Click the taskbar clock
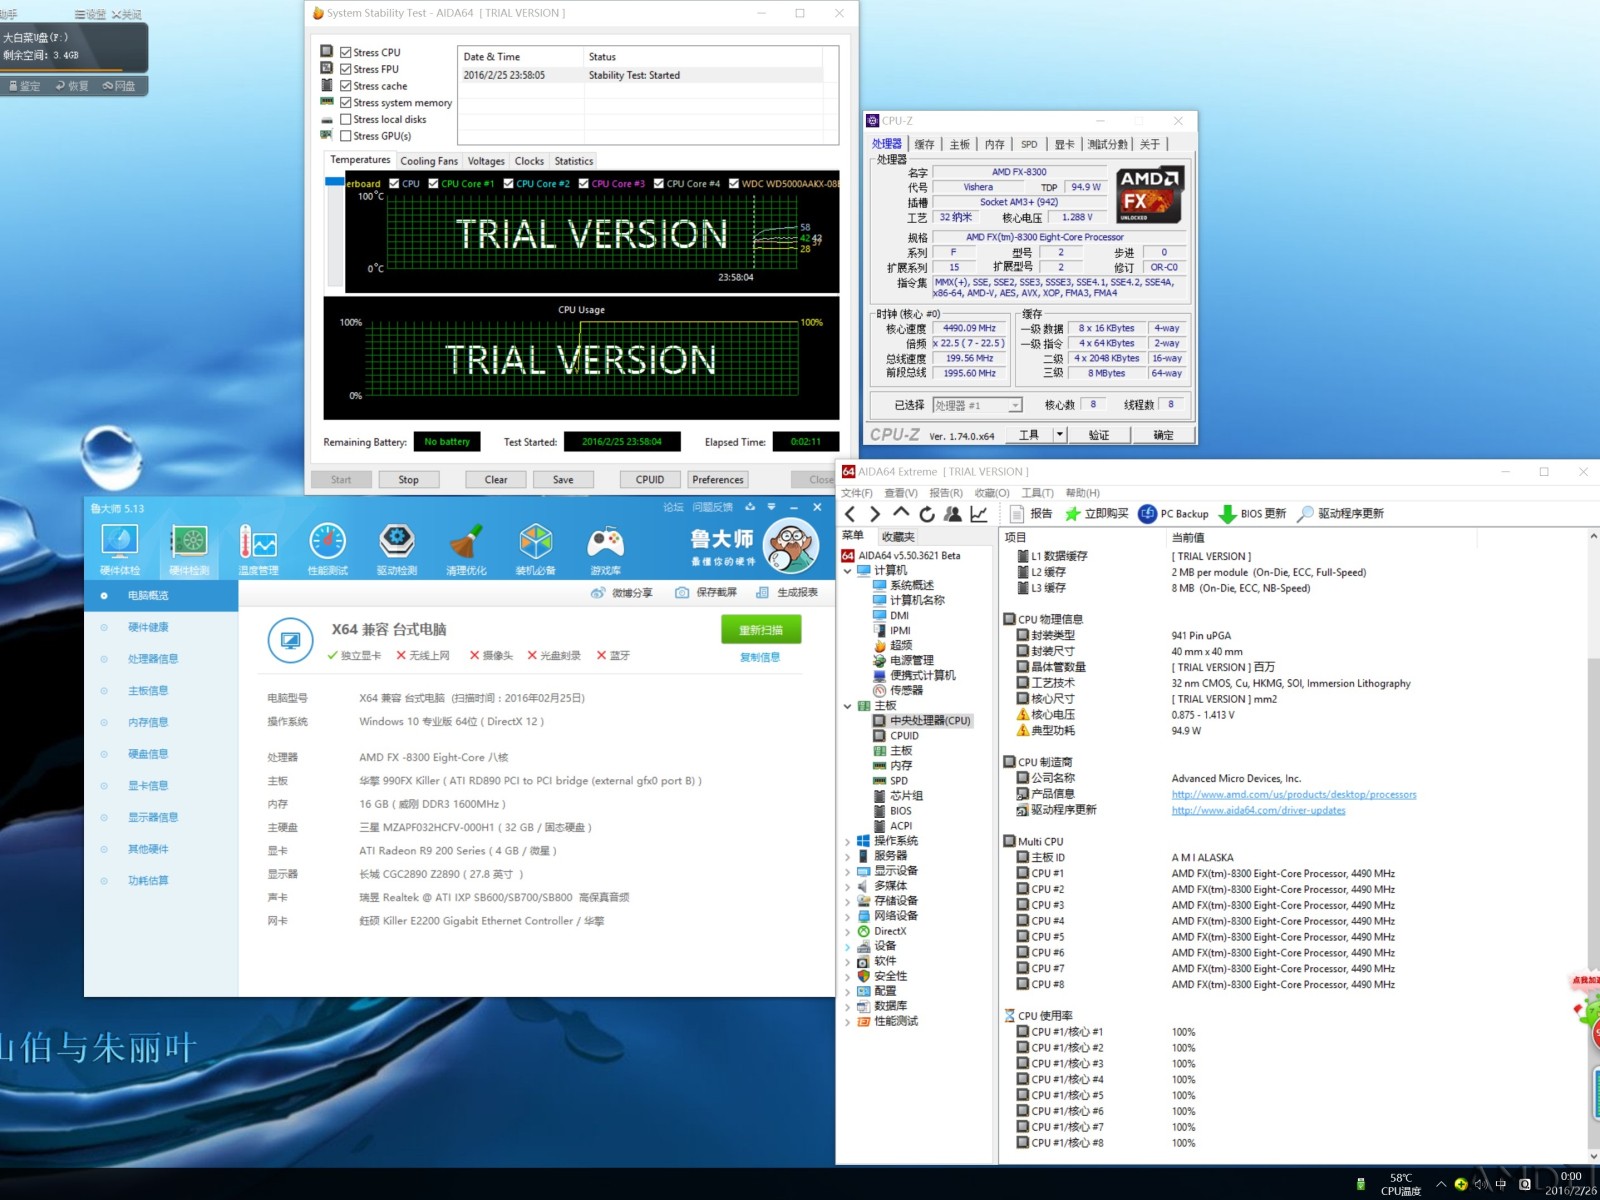The height and width of the screenshot is (1200, 1600). pos(1570,1184)
